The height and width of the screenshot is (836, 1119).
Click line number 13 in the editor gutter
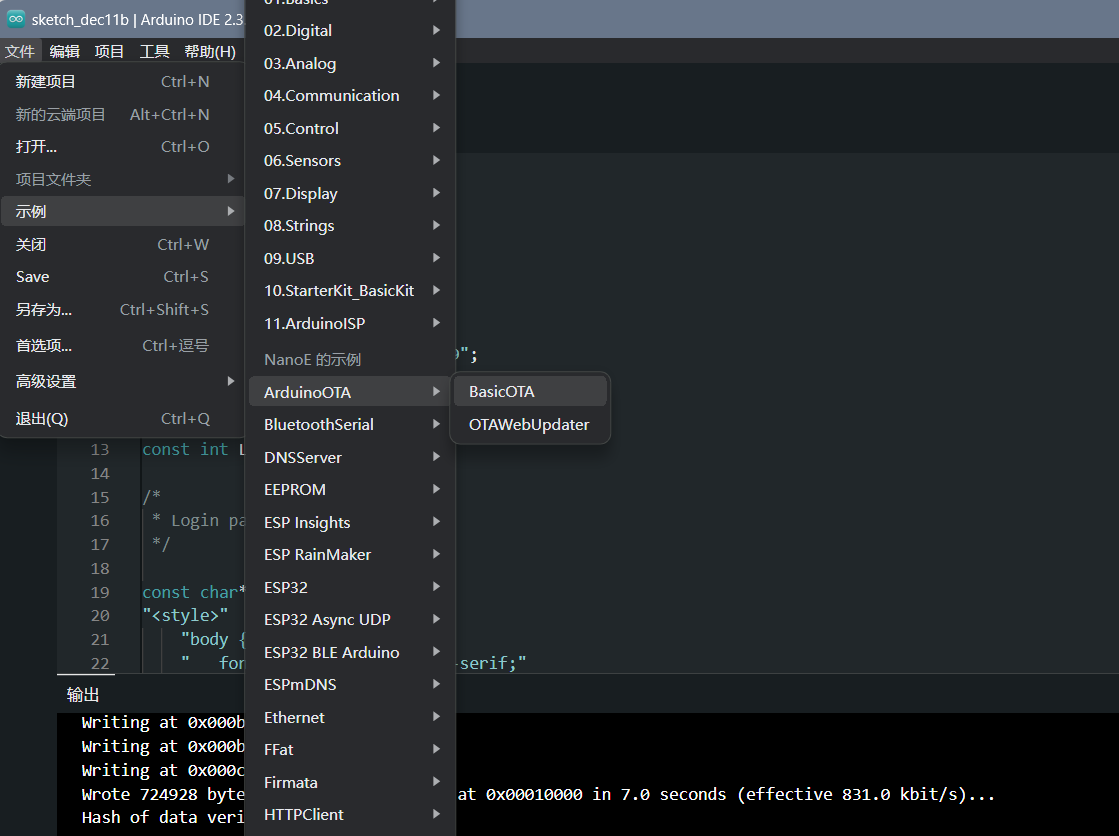[x=100, y=450]
